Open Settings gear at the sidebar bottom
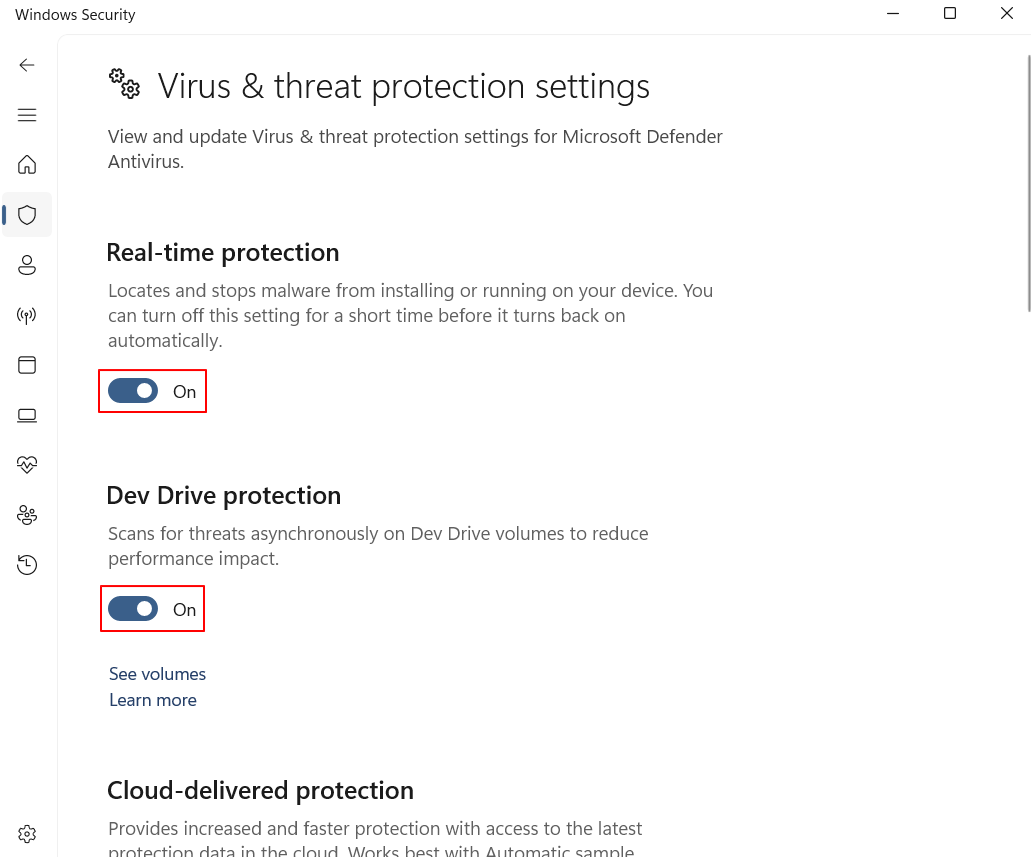This screenshot has width=1031, height=857. [x=27, y=834]
